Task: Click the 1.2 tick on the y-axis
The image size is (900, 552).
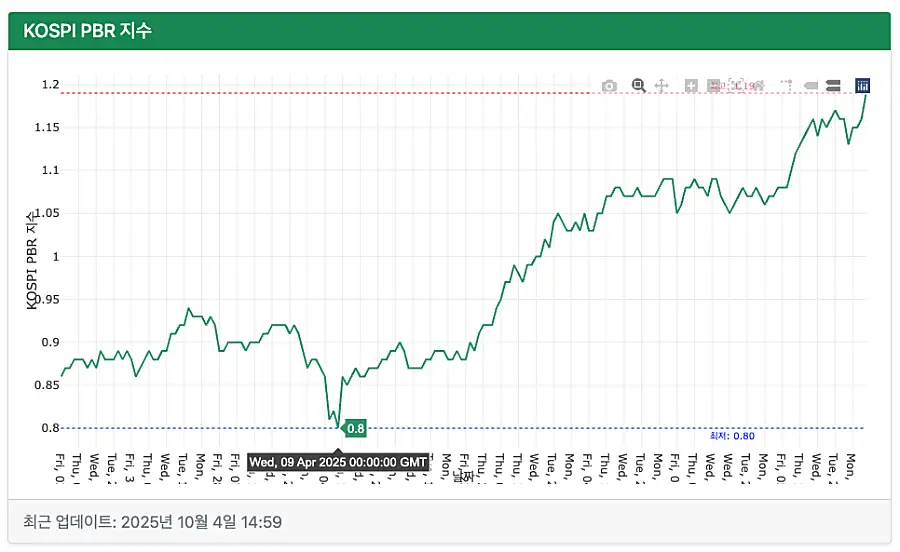Action: (x=49, y=84)
